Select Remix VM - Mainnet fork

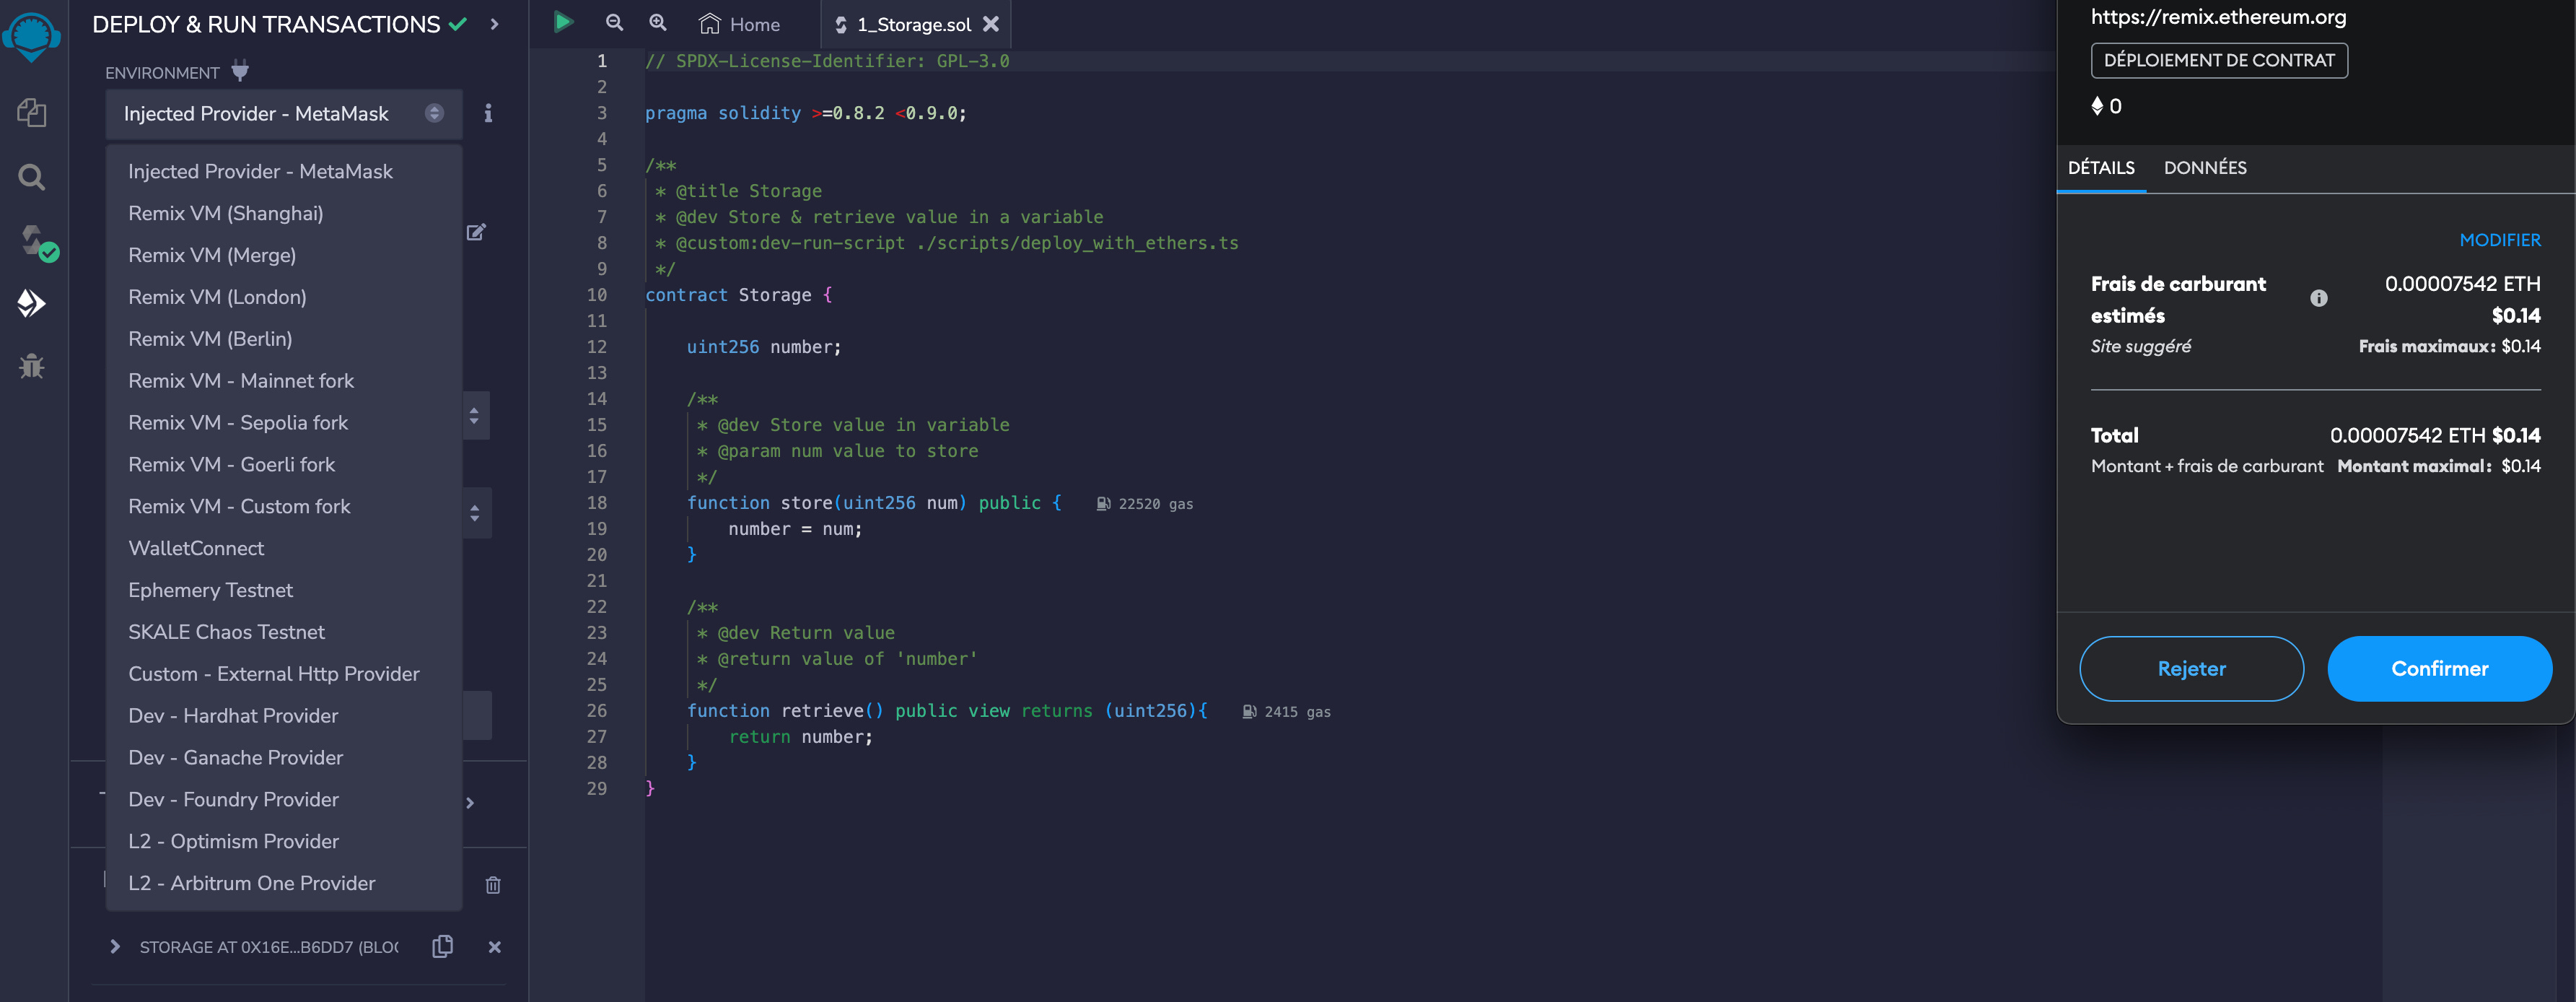click(284, 381)
